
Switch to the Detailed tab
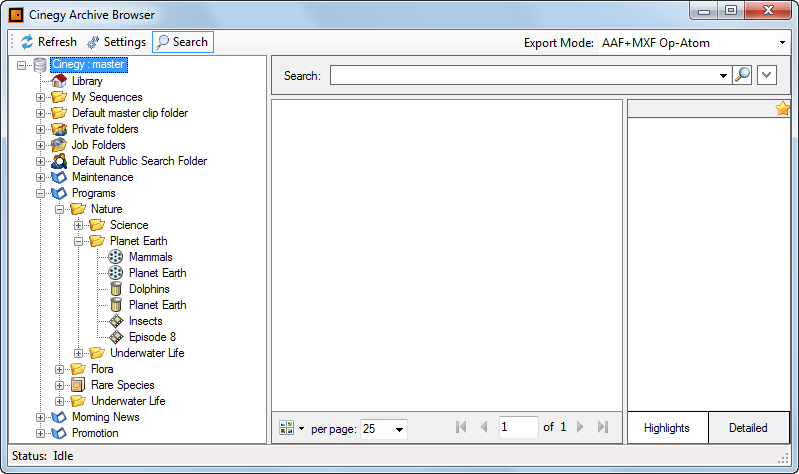[748, 428]
